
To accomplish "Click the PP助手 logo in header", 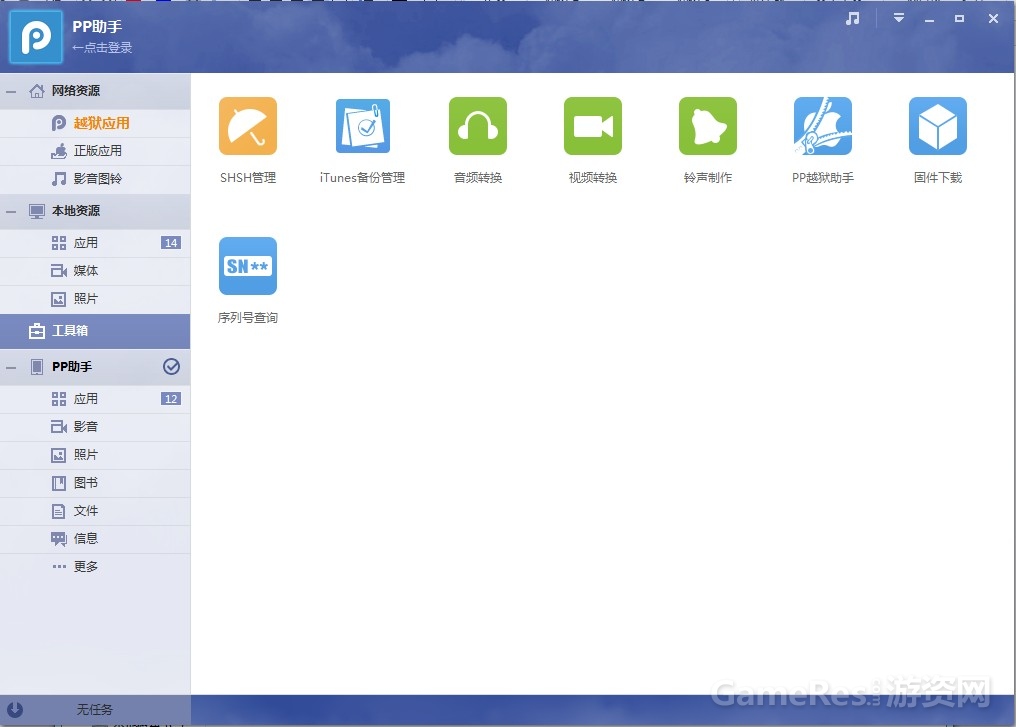I will point(36,37).
